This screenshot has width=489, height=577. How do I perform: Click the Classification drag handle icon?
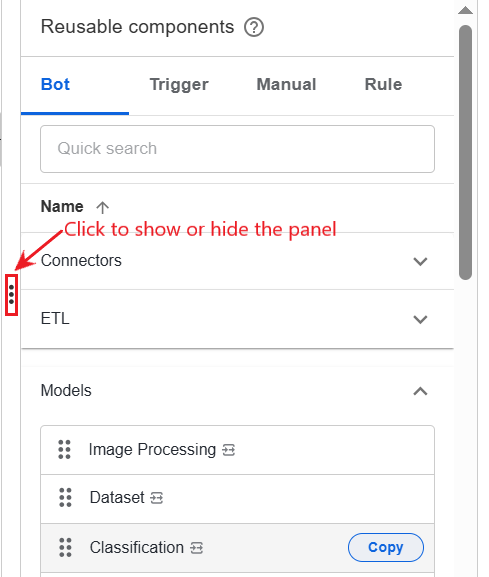tap(65, 548)
